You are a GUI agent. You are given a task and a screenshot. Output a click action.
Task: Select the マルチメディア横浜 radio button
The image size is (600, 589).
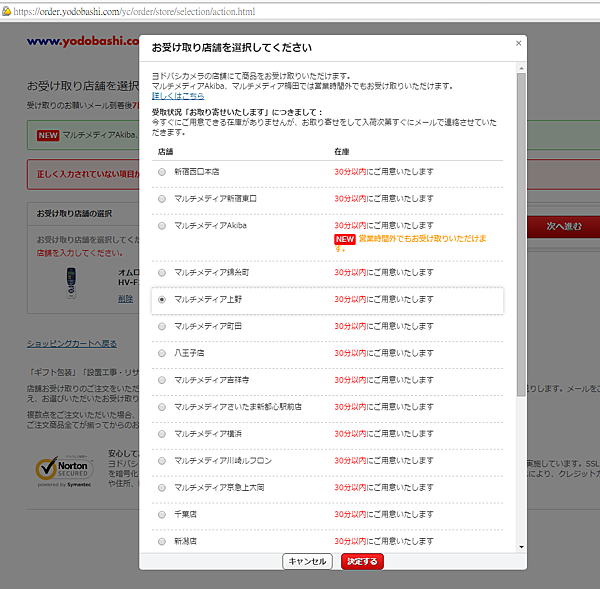point(162,434)
